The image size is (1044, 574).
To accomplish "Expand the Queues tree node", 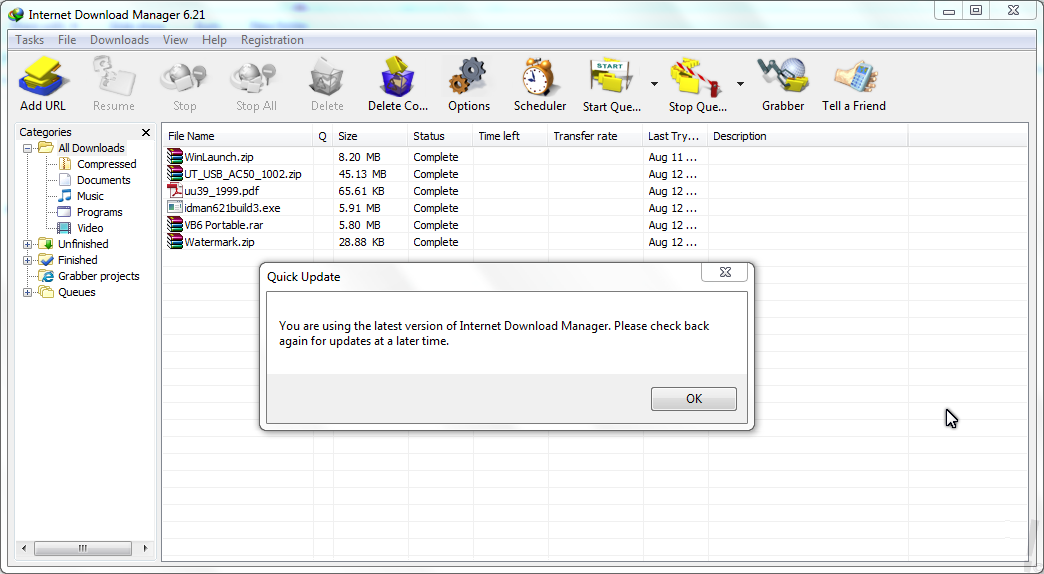I will 27,292.
